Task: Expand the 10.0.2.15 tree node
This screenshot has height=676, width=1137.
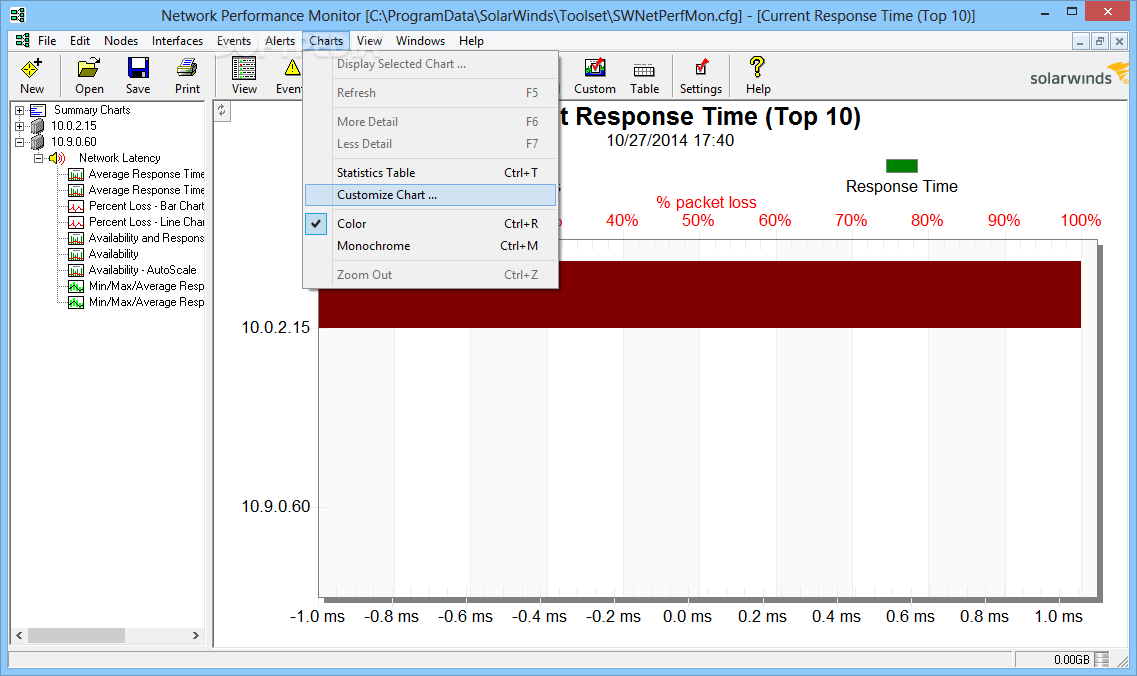Action: click(x=20, y=126)
